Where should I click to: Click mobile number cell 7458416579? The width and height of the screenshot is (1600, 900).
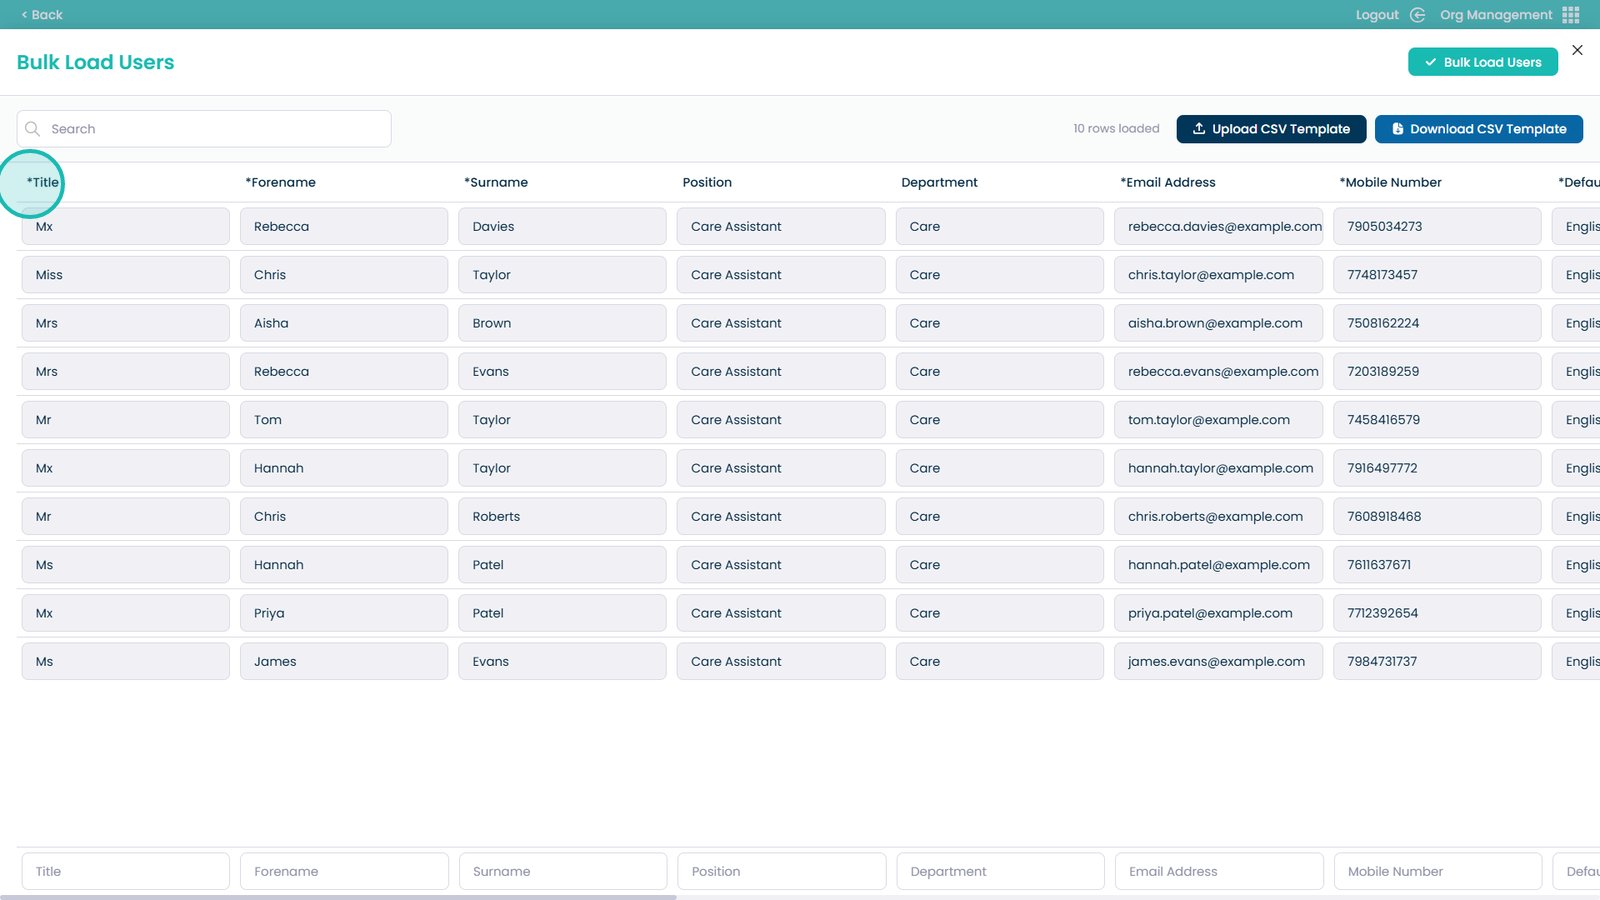[1436, 420]
